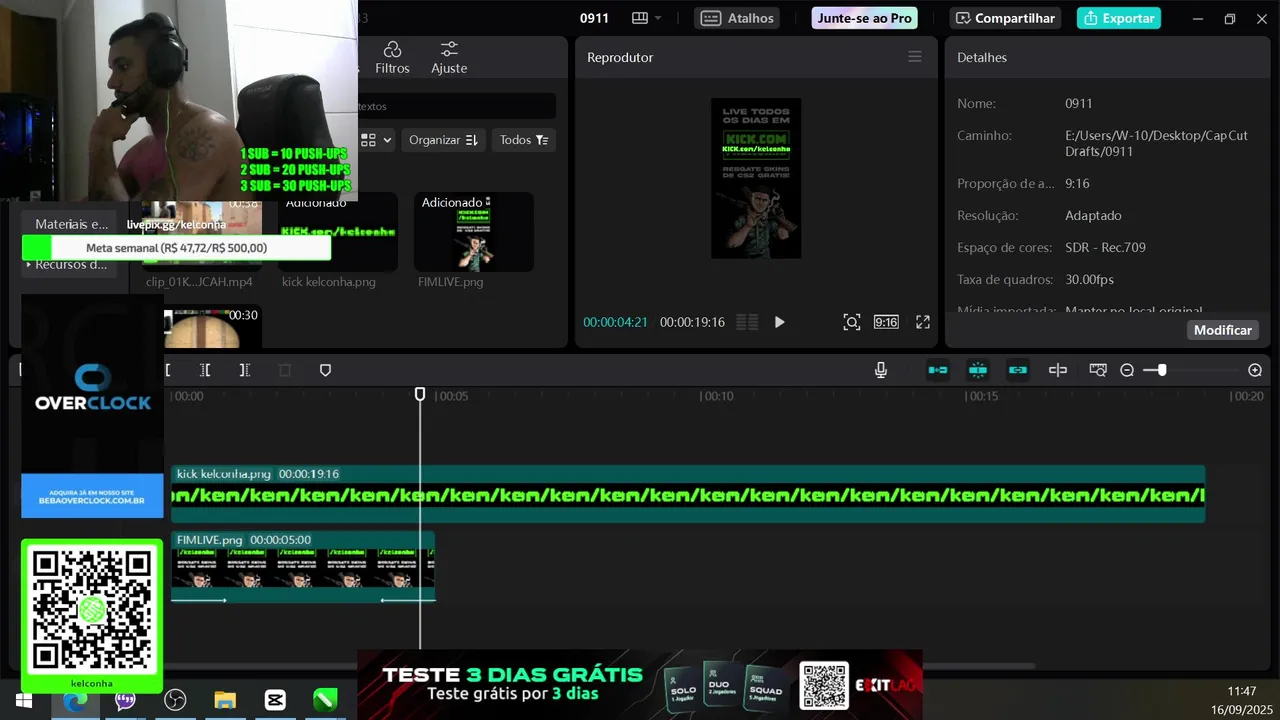Open the Windows Start menu
This screenshot has height=720, width=1280.
click(x=24, y=700)
